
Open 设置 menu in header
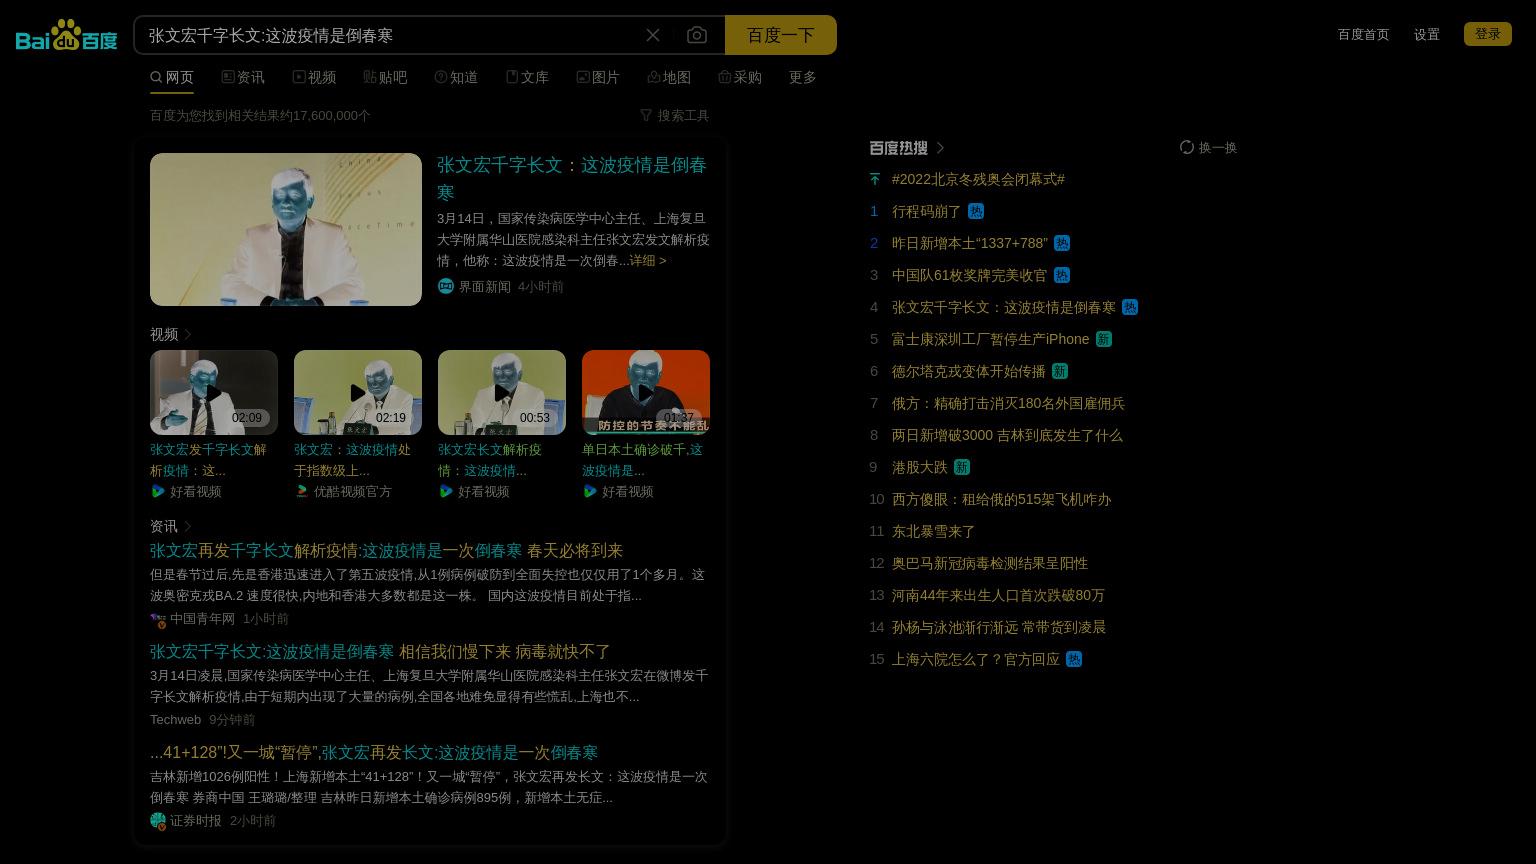(1427, 34)
